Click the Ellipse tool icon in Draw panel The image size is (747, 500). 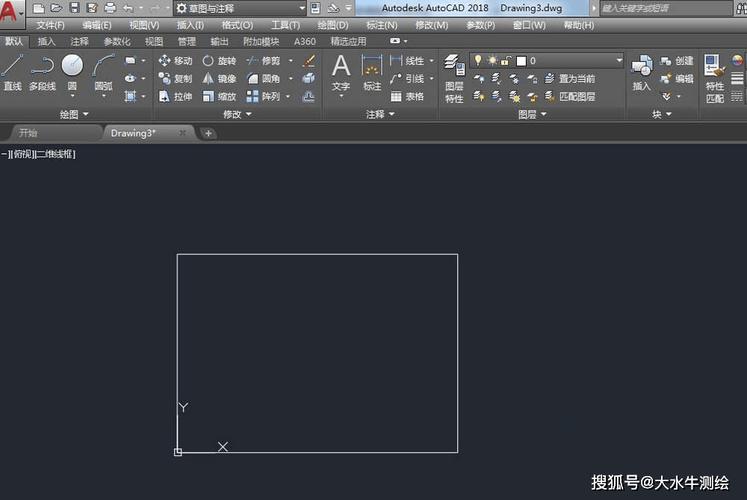[131, 78]
